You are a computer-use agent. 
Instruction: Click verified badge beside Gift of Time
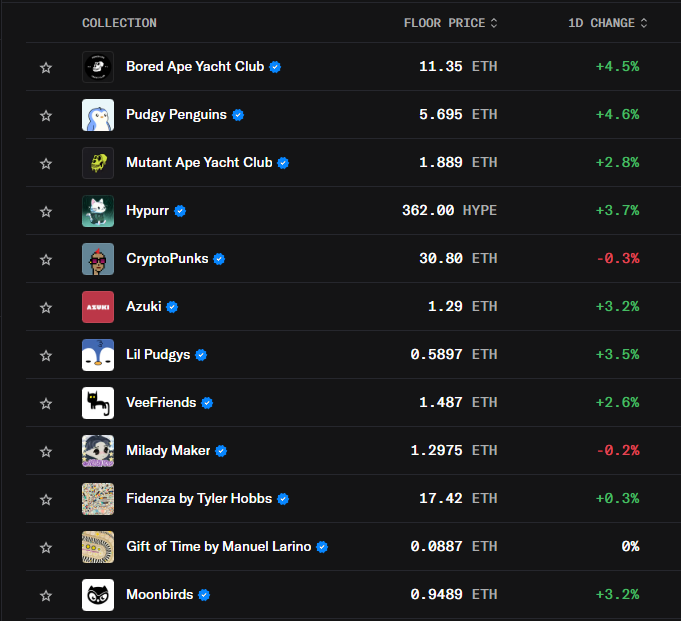coord(322,547)
